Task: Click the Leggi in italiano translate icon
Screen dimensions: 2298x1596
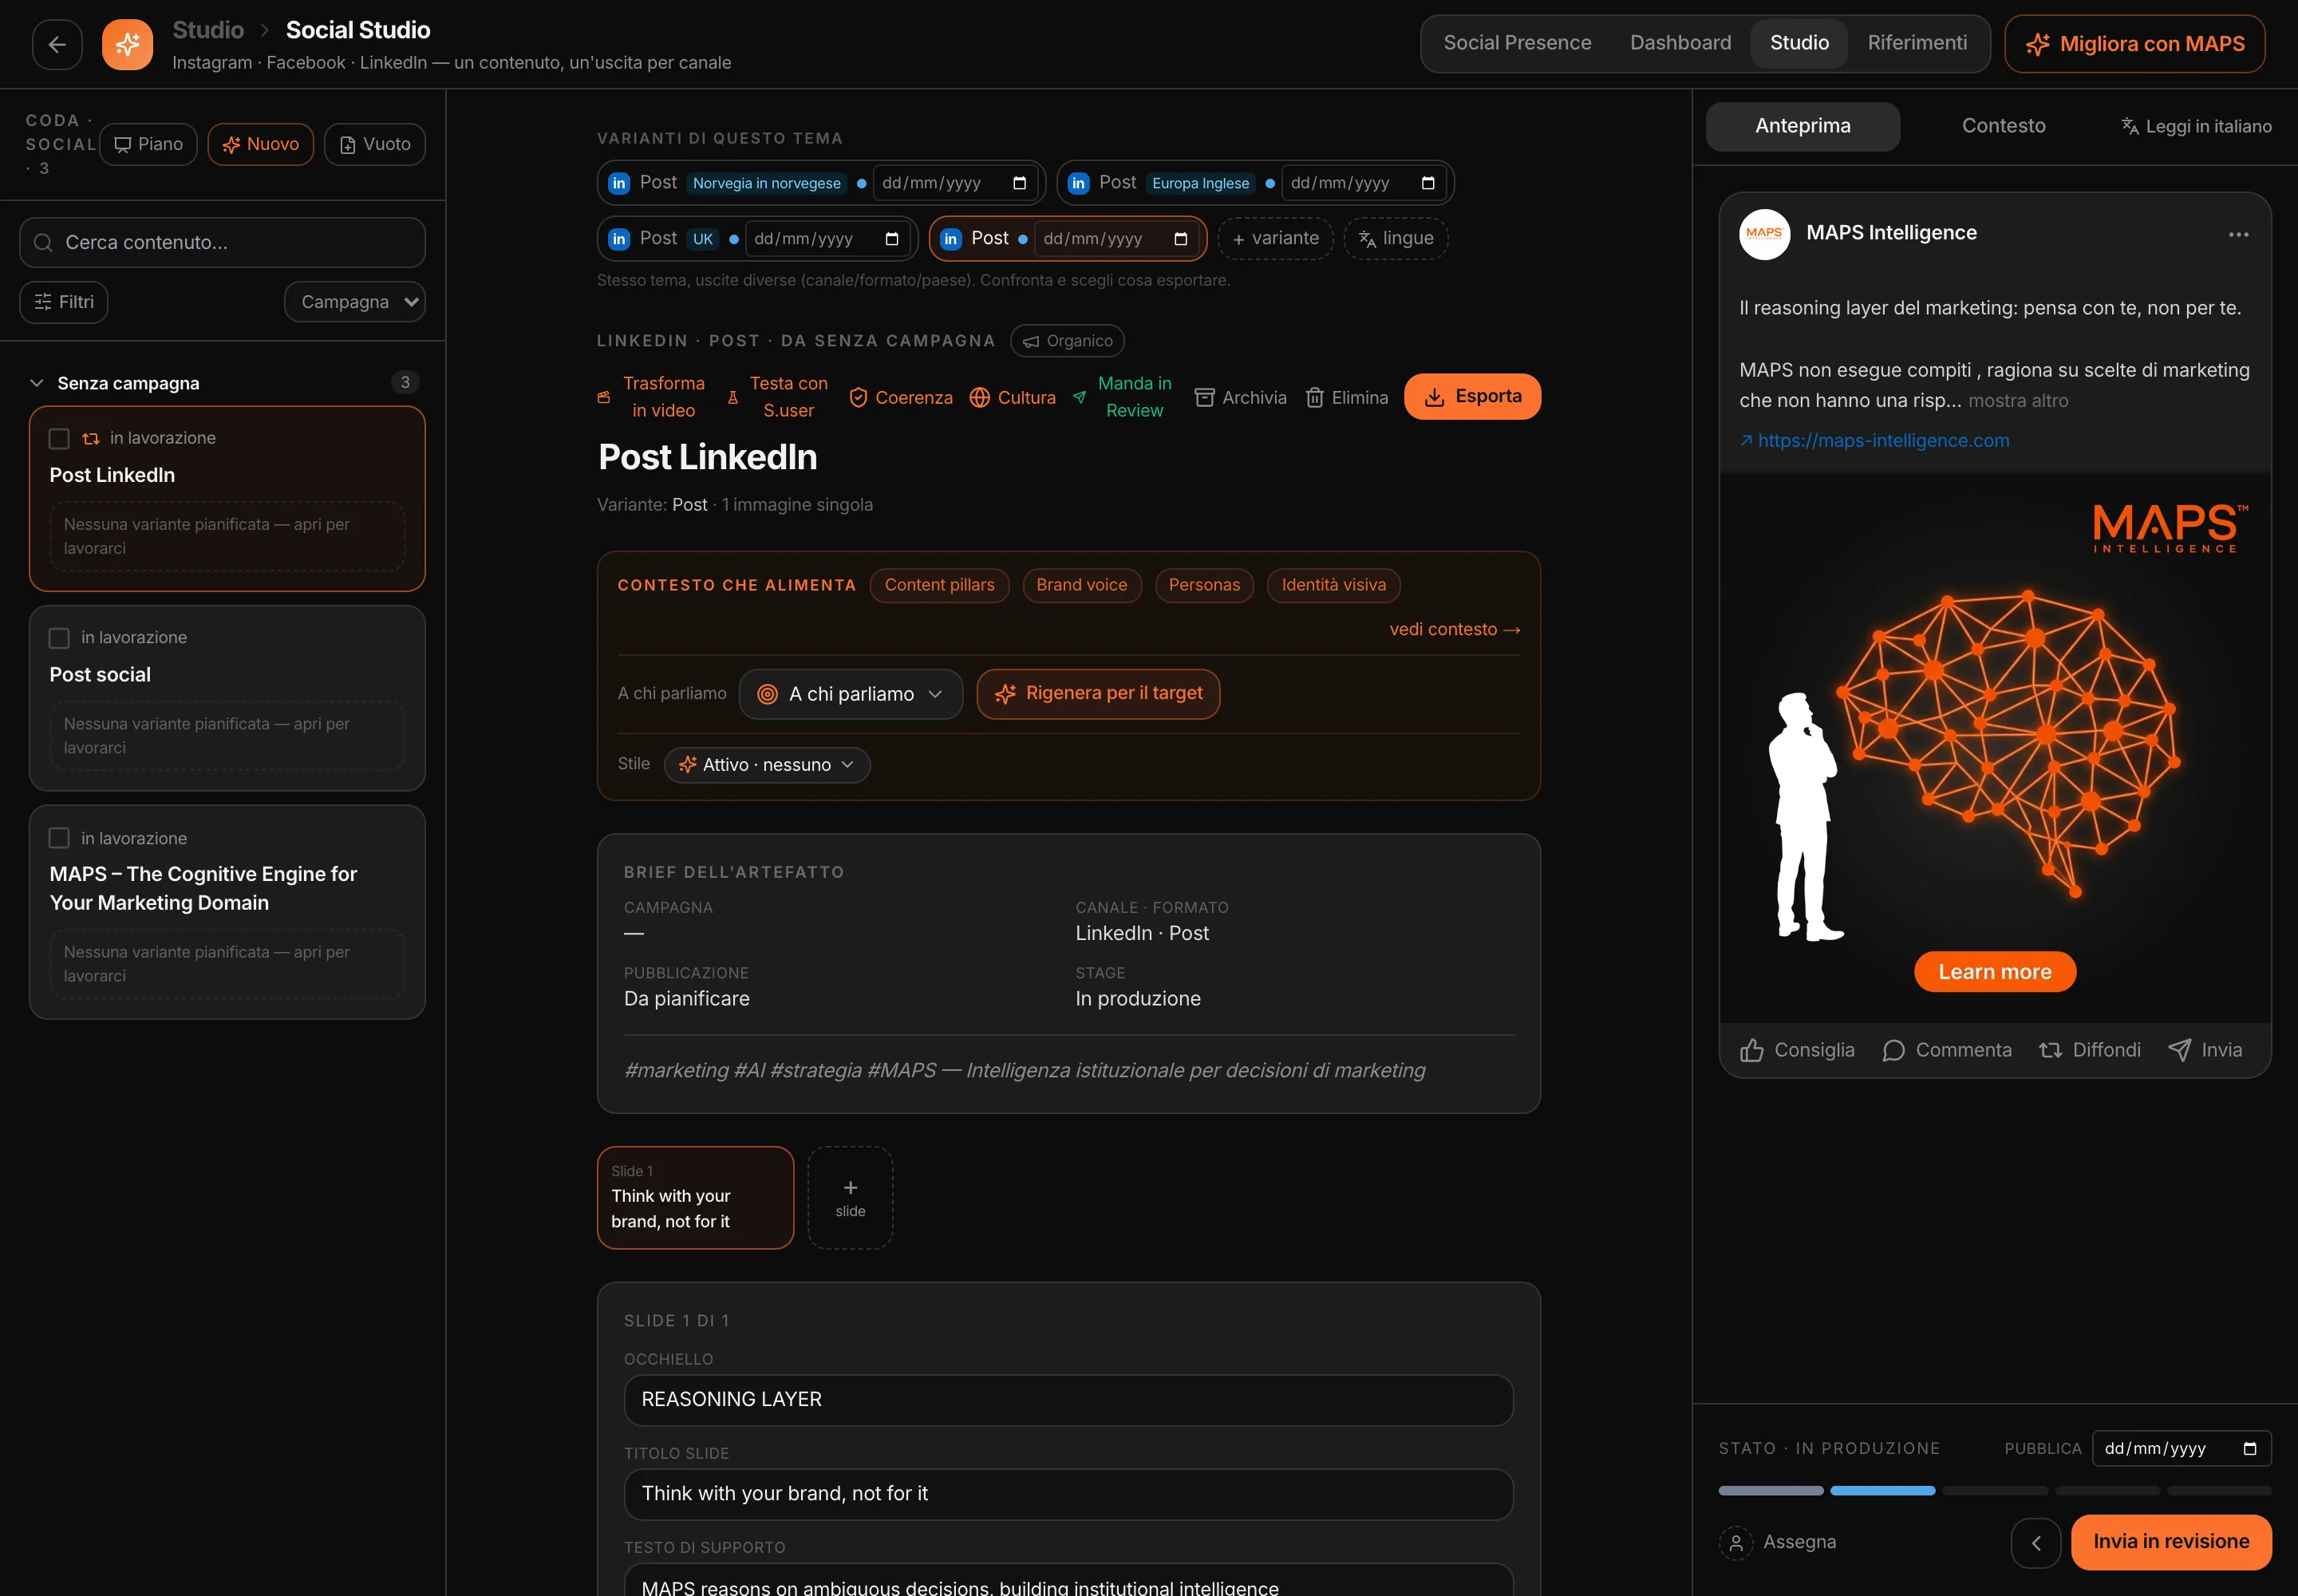Action: [2130, 126]
